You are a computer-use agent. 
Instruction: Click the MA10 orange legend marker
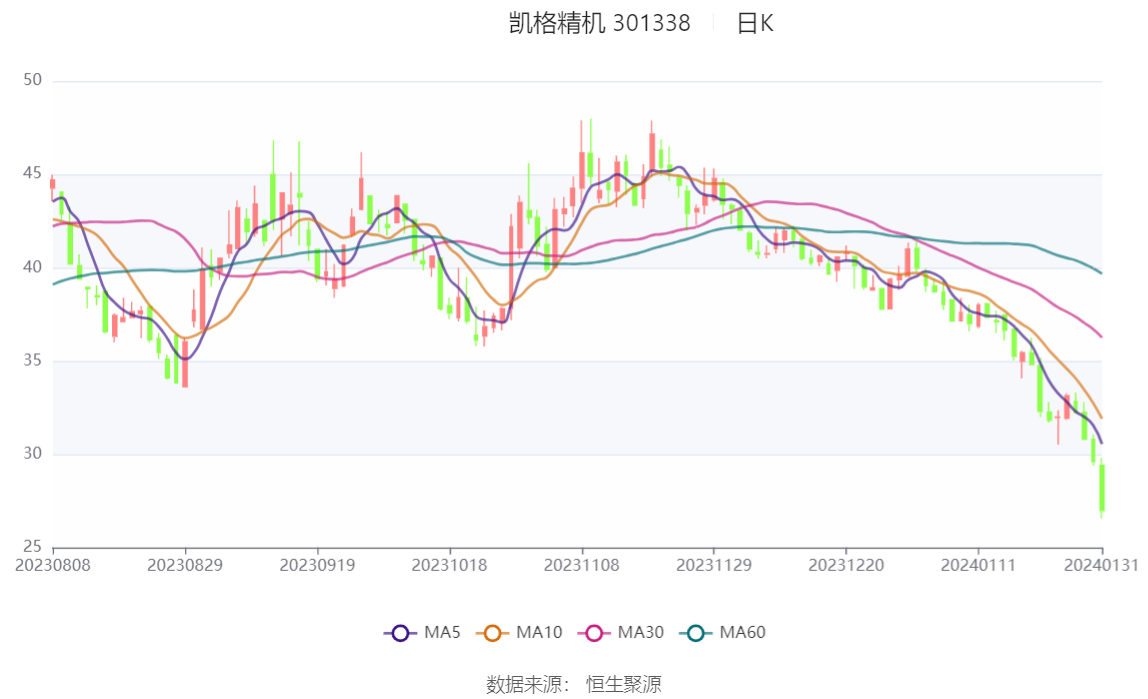click(492, 633)
